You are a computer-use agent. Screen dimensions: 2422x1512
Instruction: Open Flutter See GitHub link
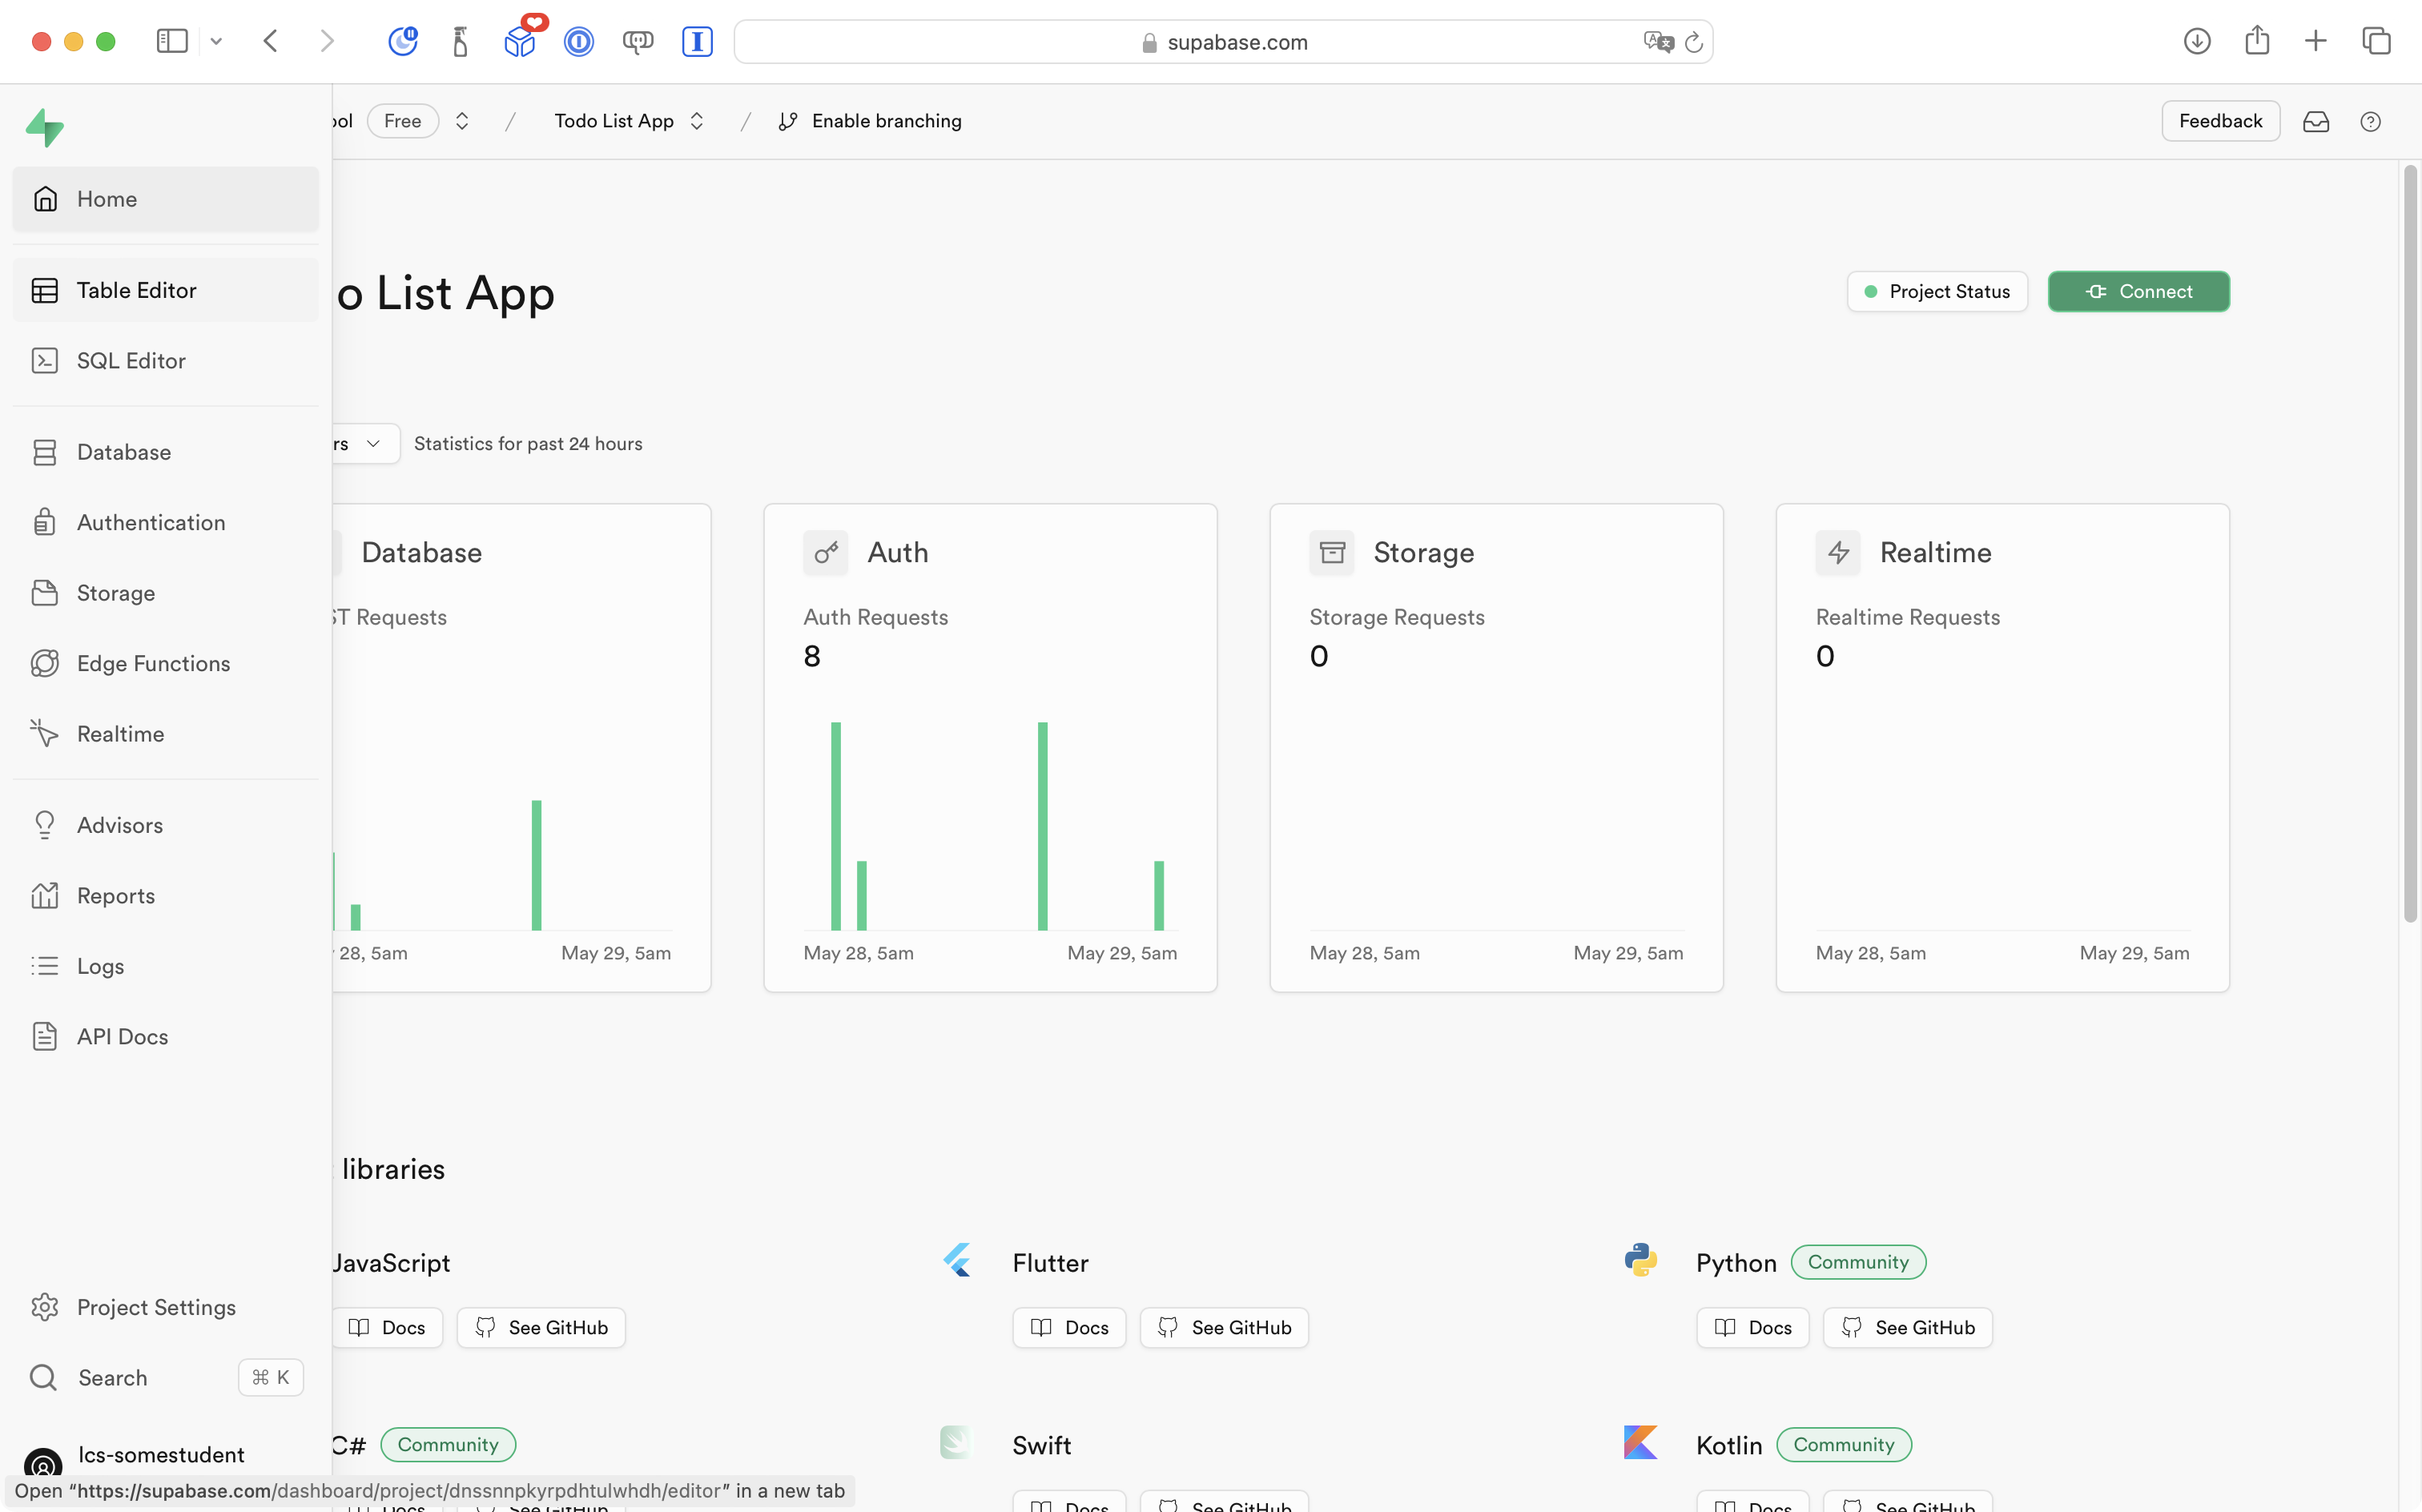(1224, 1327)
